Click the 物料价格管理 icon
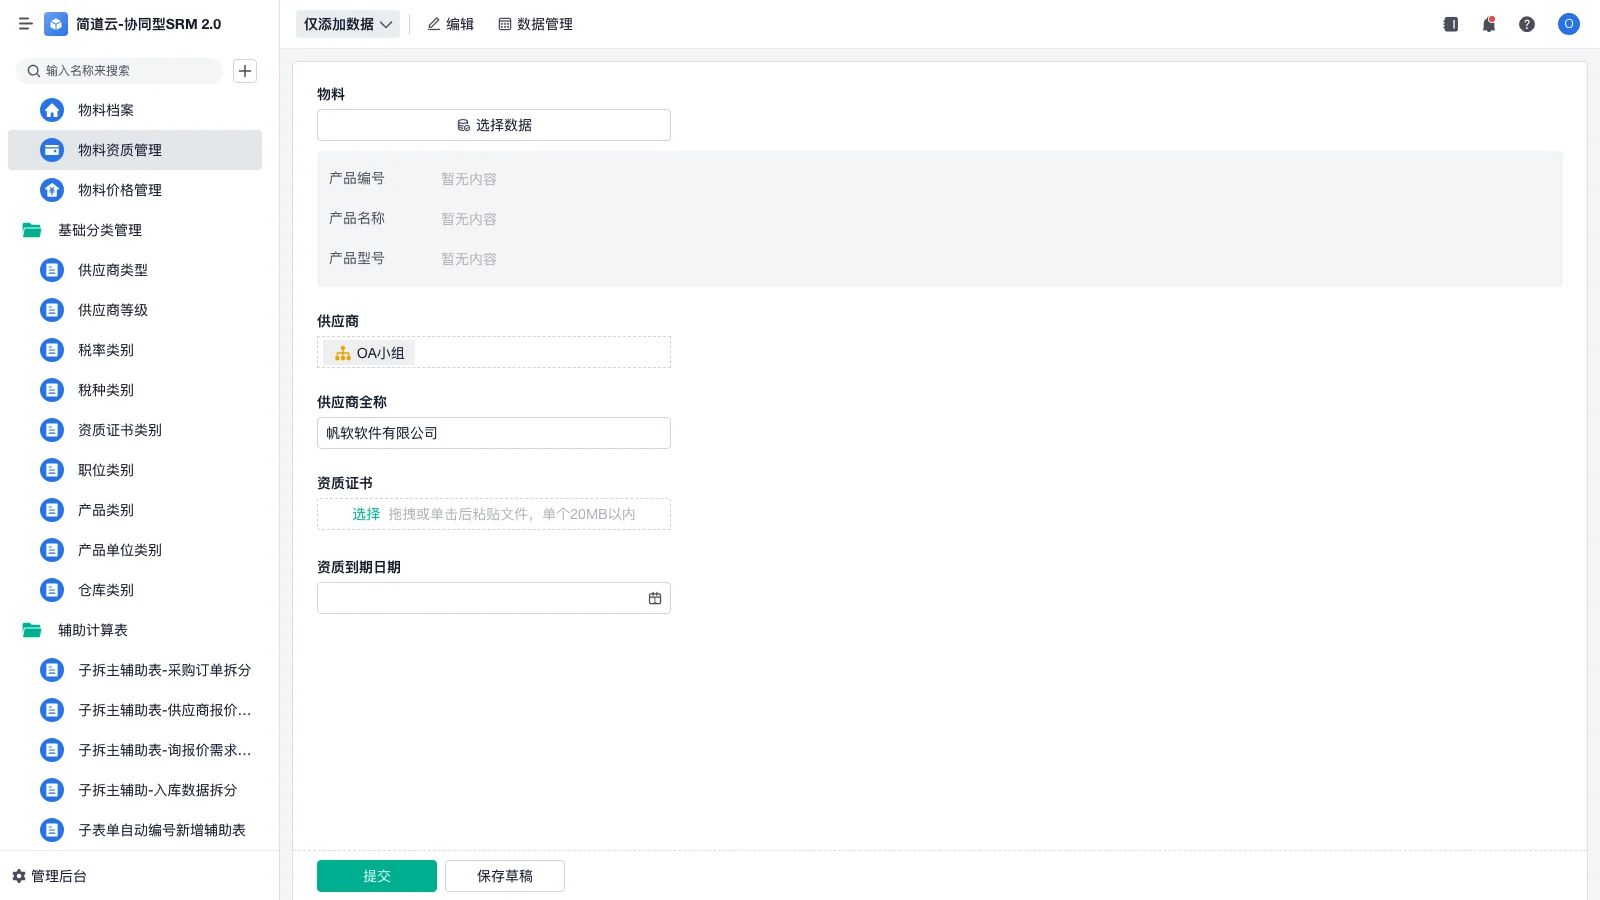 pyautogui.click(x=52, y=190)
